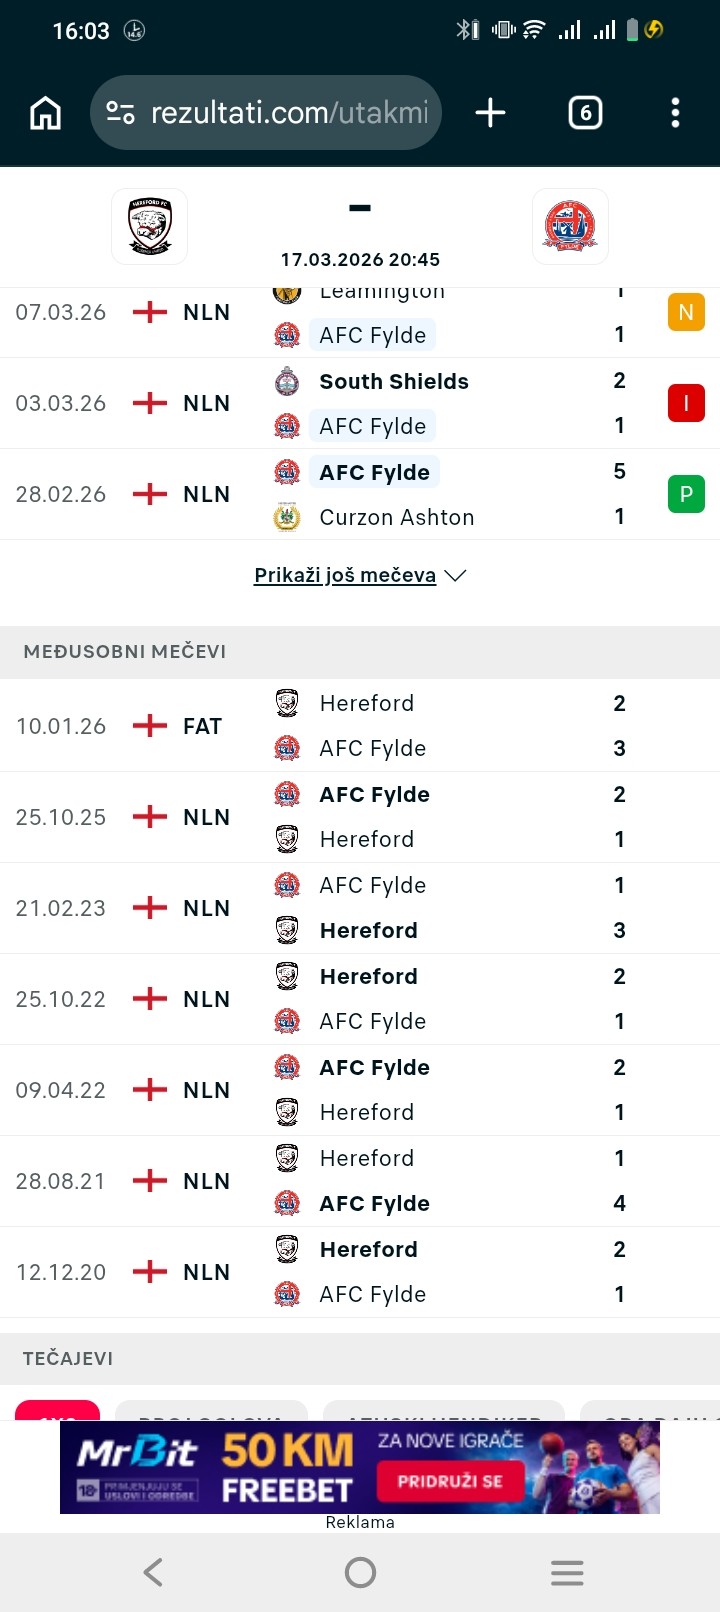The image size is (720, 1612).
Task: Open the tab switcher showing 6 tabs
Action: pyautogui.click(x=585, y=113)
